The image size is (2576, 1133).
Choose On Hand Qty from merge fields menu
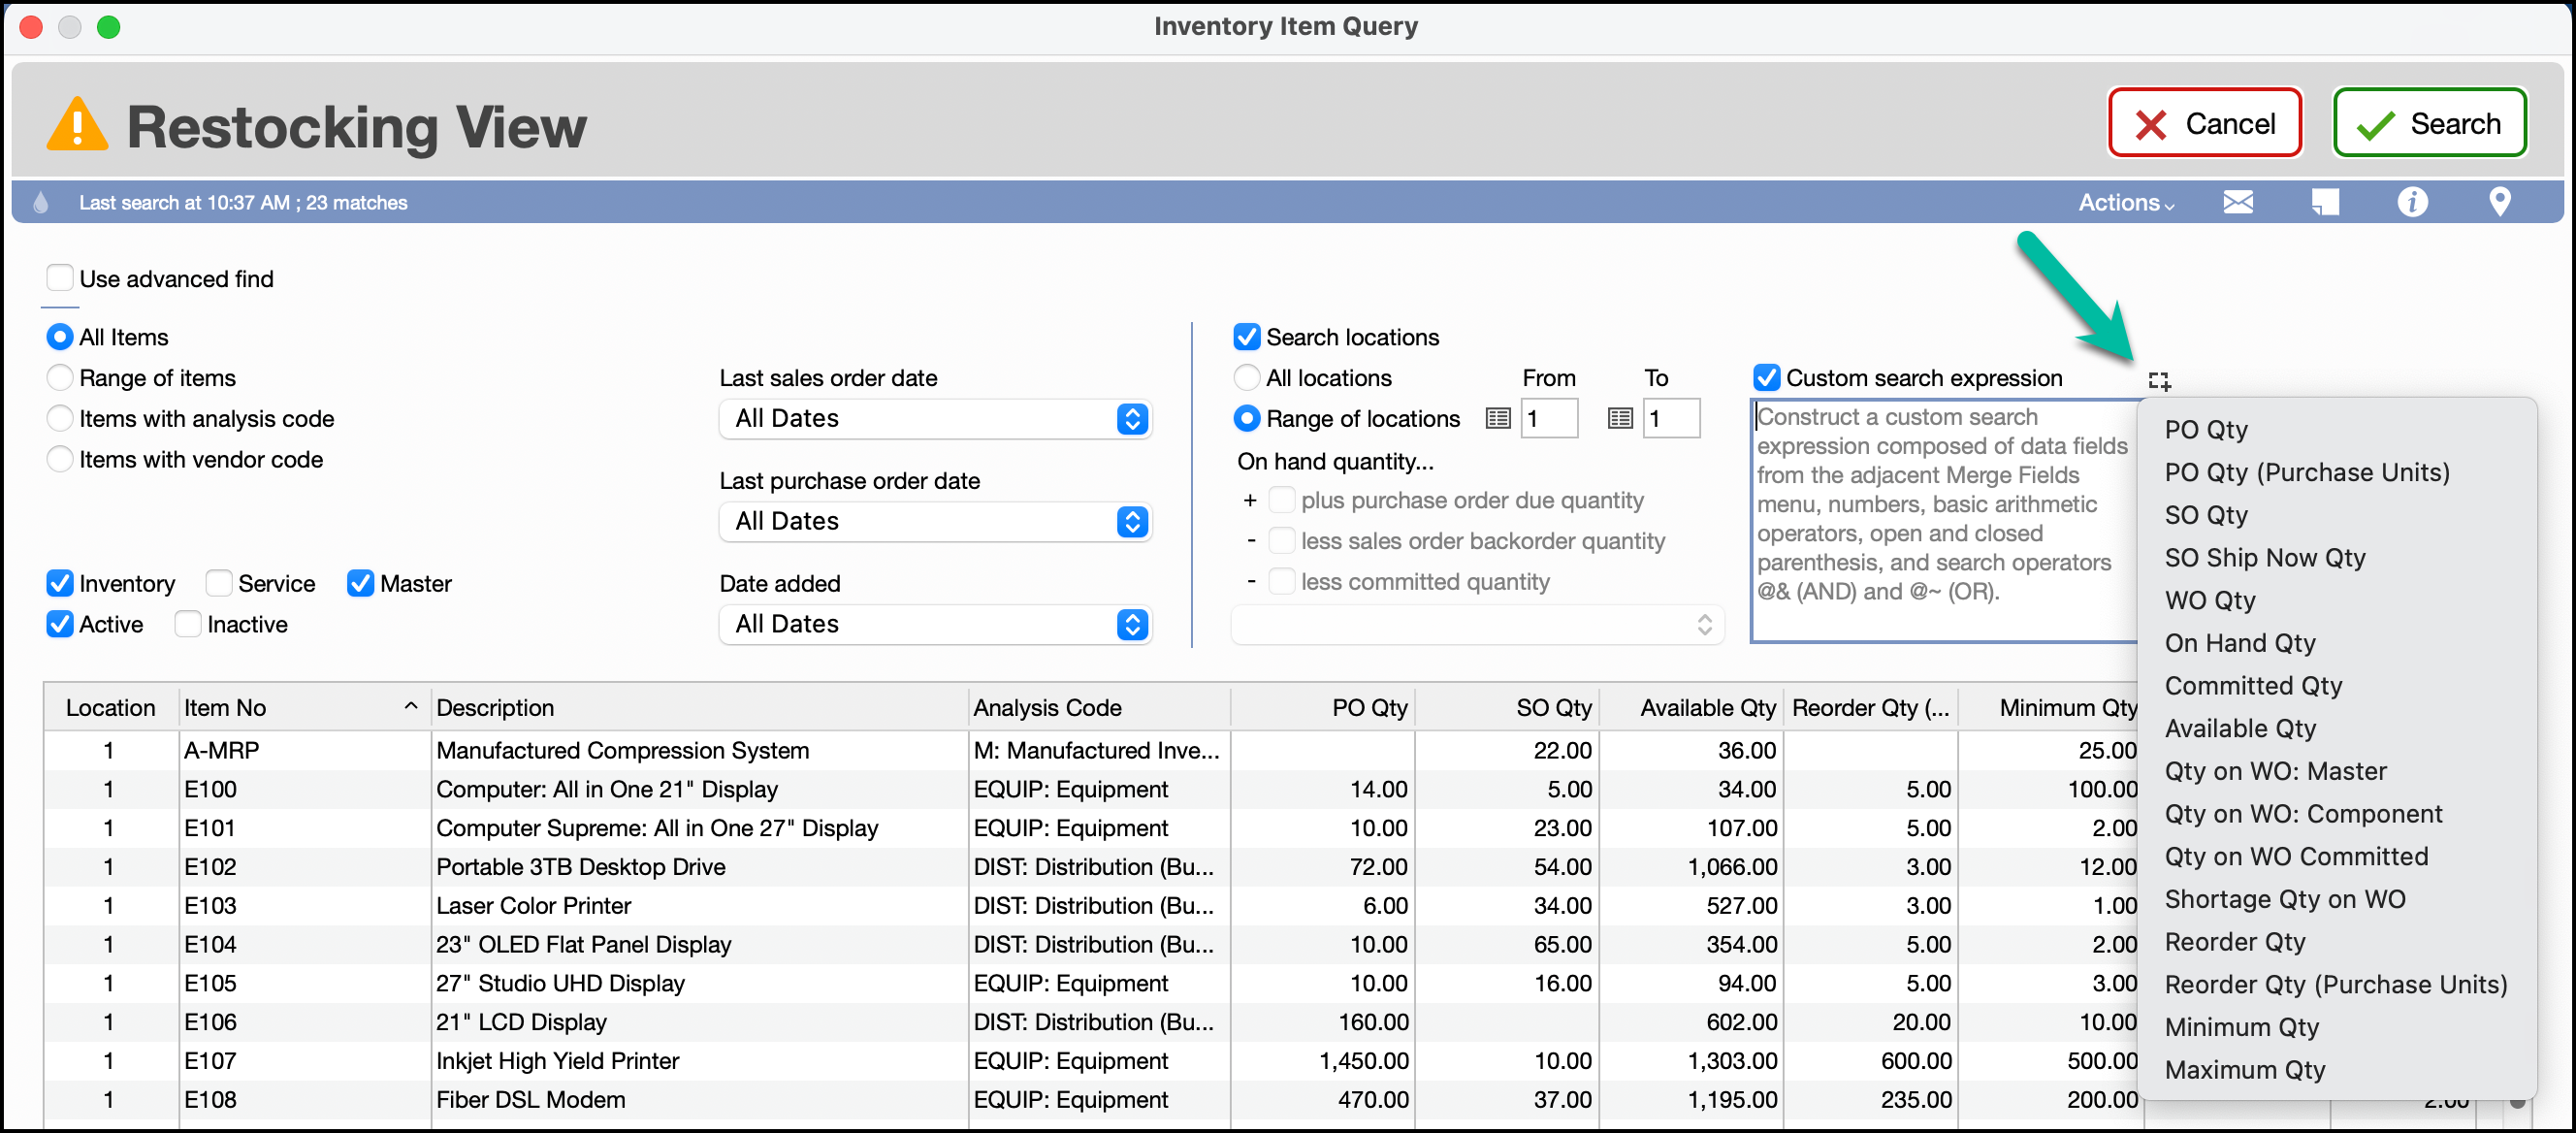click(x=2239, y=643)
